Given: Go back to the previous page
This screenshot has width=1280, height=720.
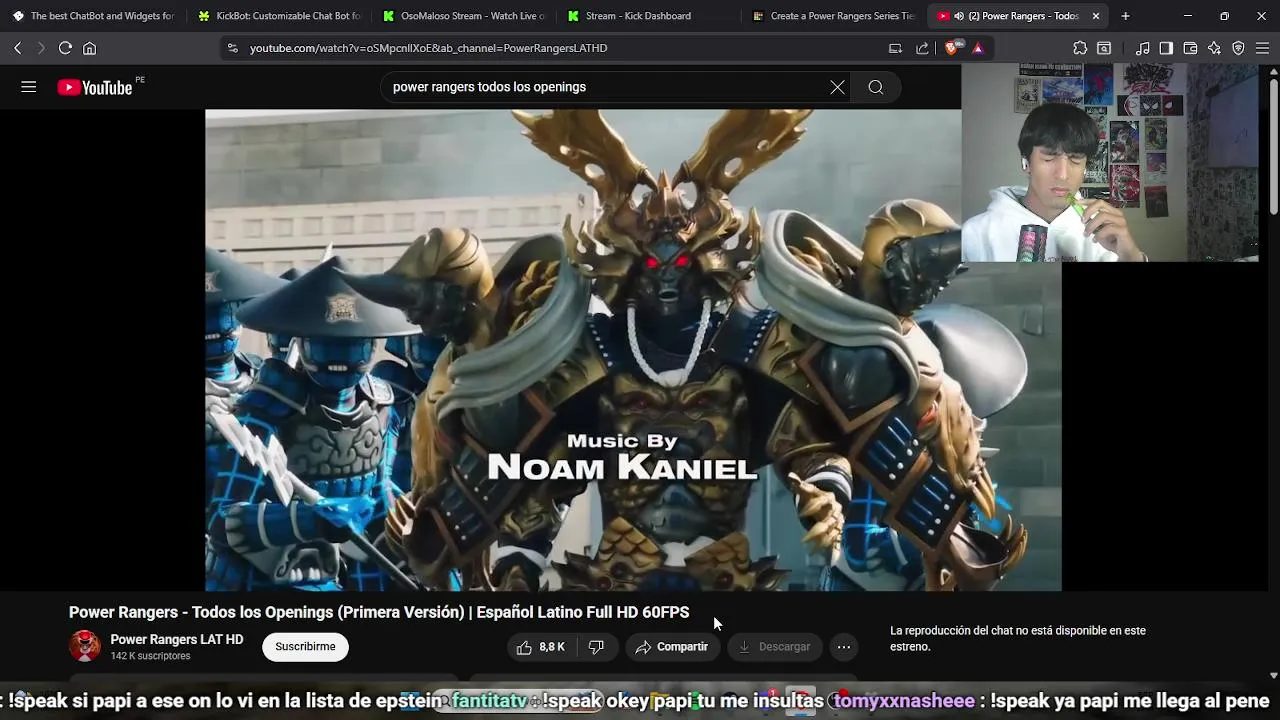Looking at the screenshot, I should click(17, 48).
